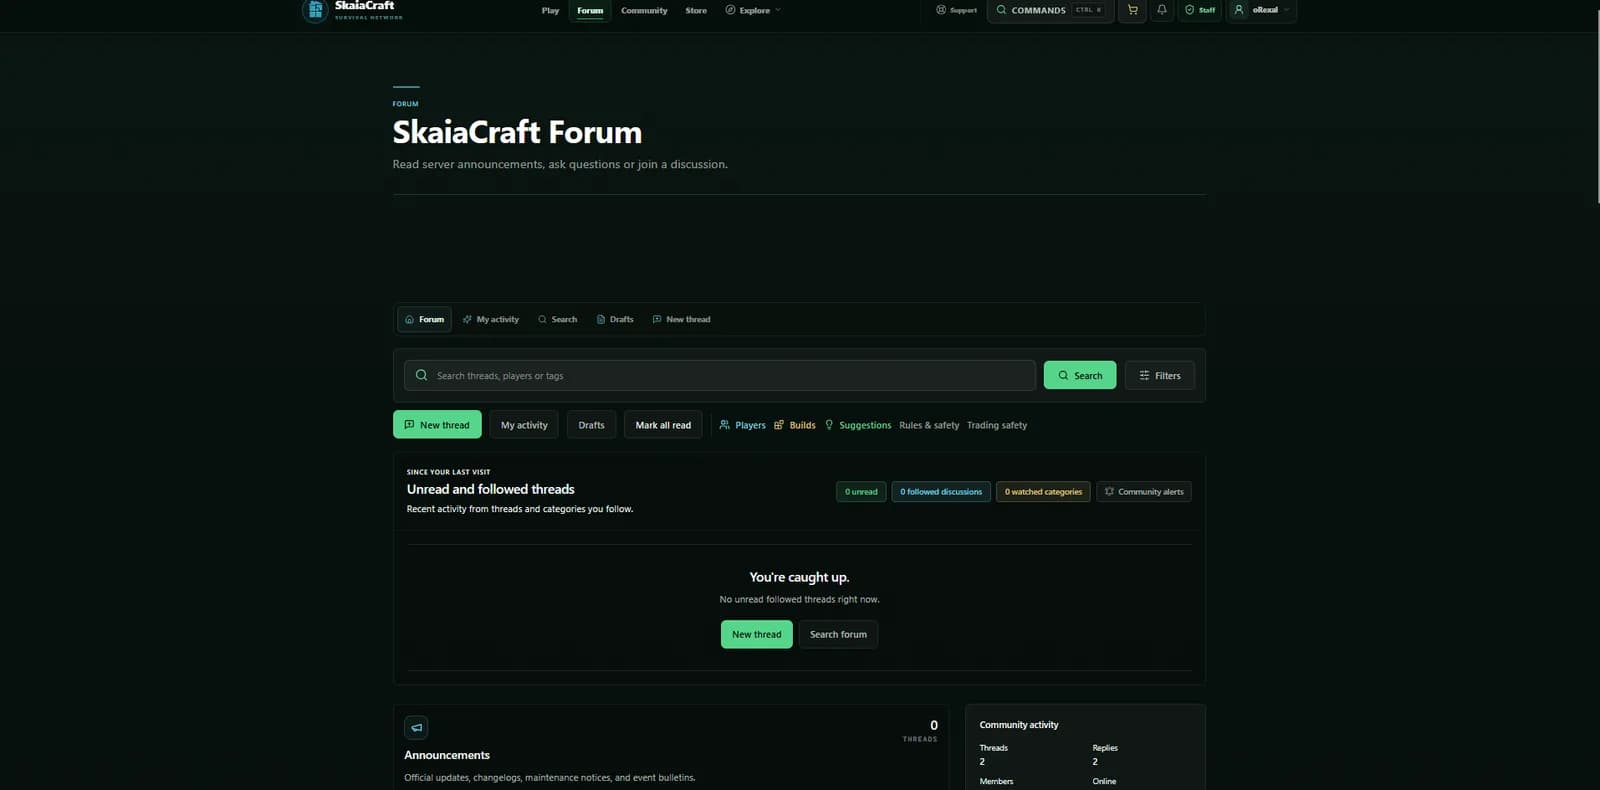Switch to the My activity sub-tab
1600x790 pixels.
(x=491, y=319)
